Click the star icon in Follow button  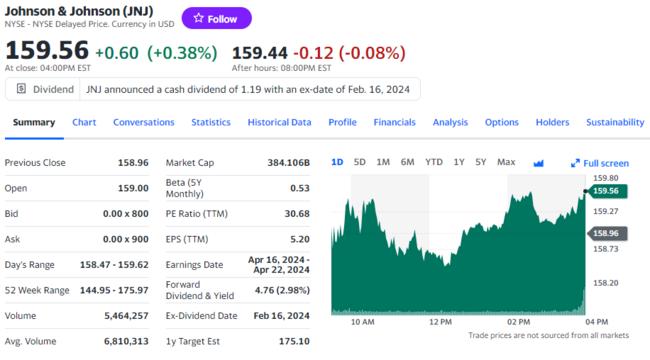[x=199, y=18]
